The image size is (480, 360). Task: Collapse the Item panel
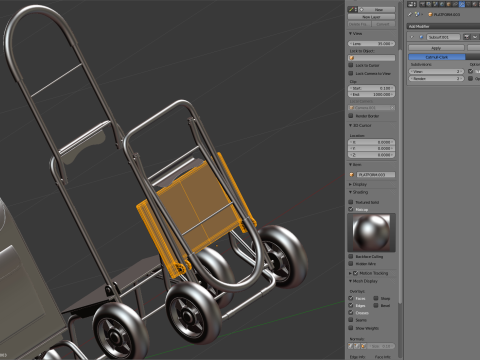click(x=351, y=165)
